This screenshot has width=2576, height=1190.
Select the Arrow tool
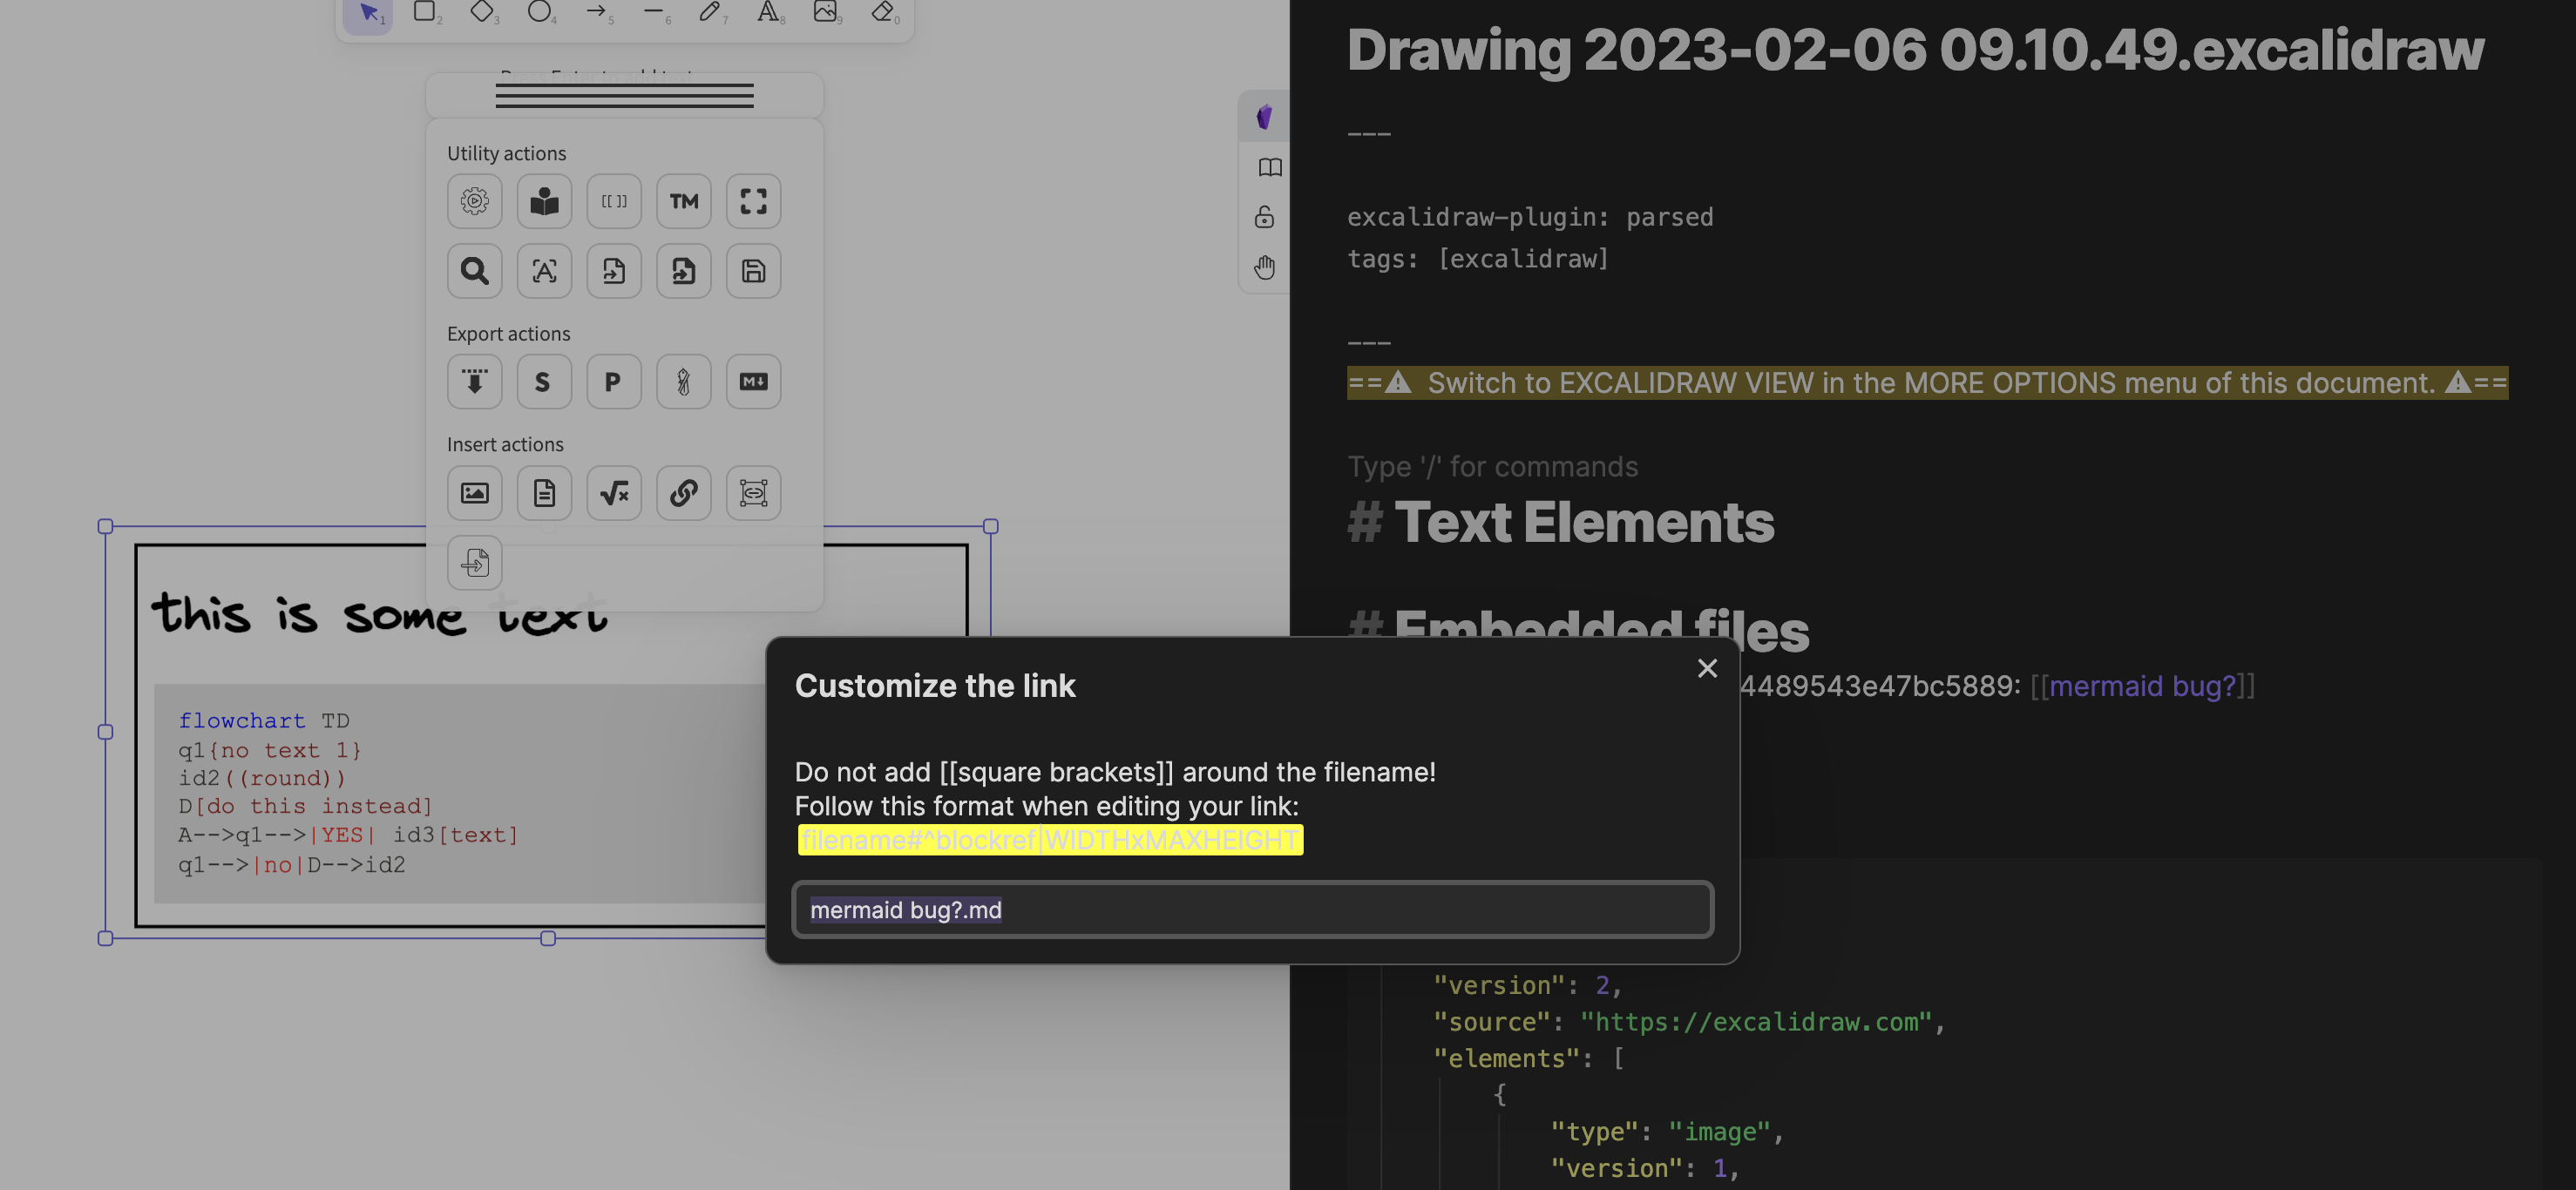click(x=596, y=13)
